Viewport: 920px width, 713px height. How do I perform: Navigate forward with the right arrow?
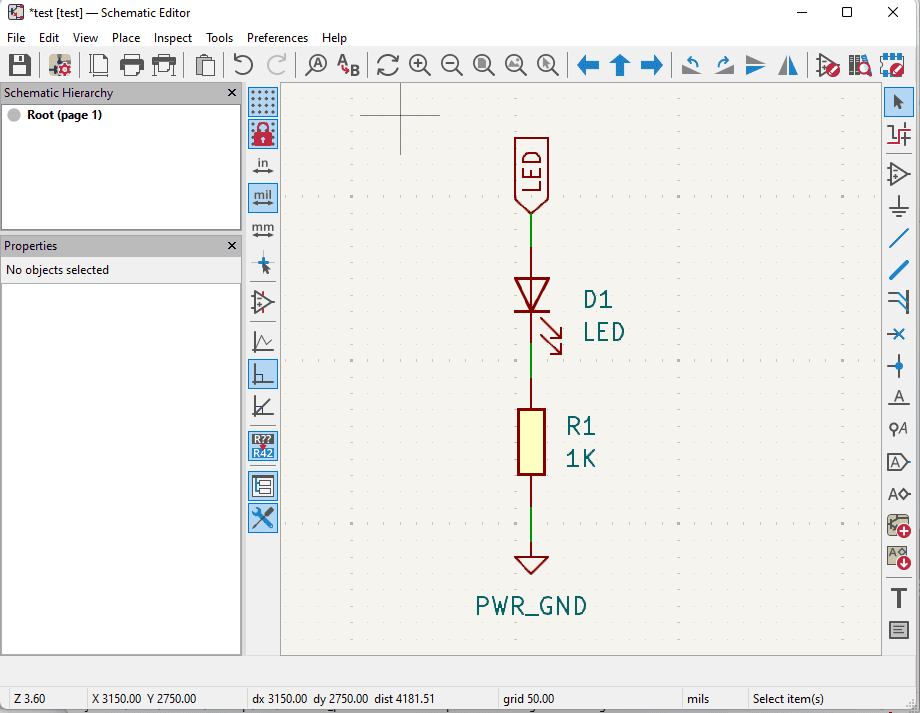[x=652, y=65]
